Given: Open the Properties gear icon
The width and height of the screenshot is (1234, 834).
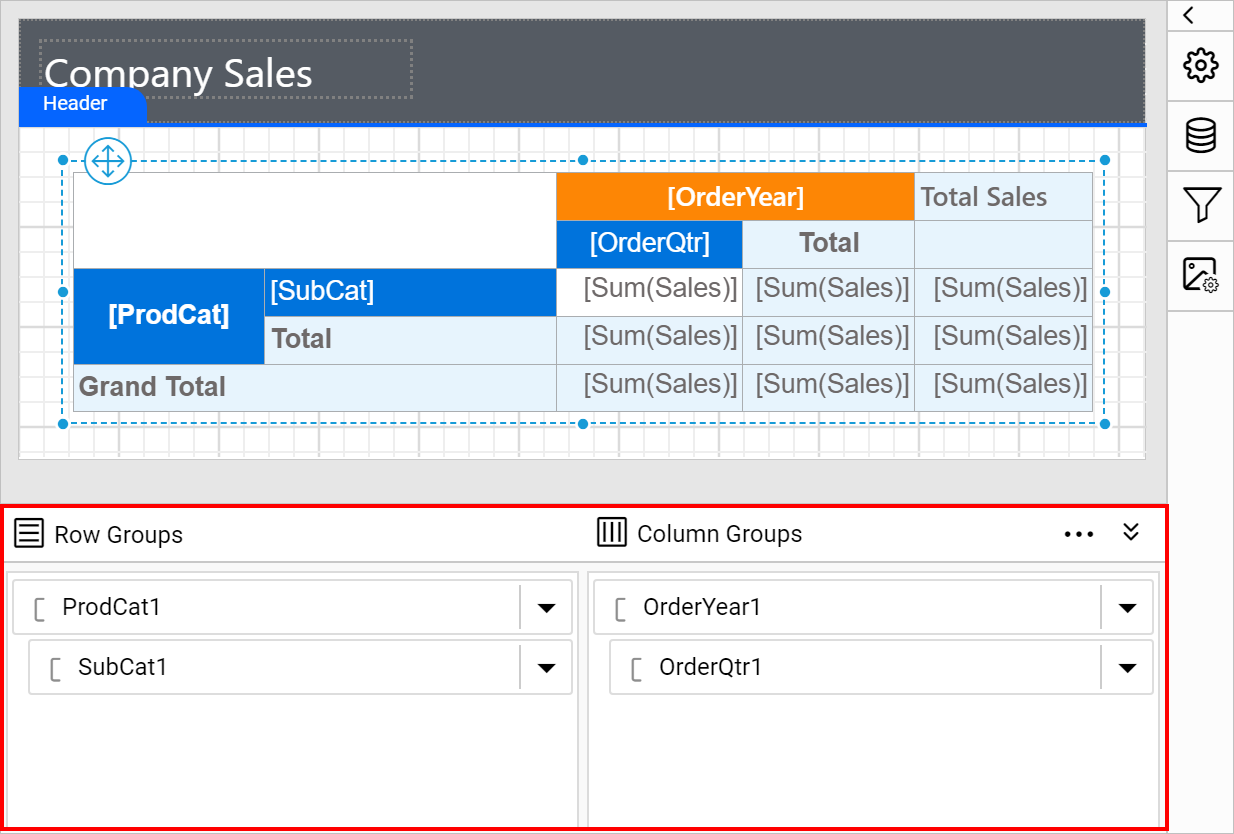Looking at the screenshot, I should tap(1200, 66).
